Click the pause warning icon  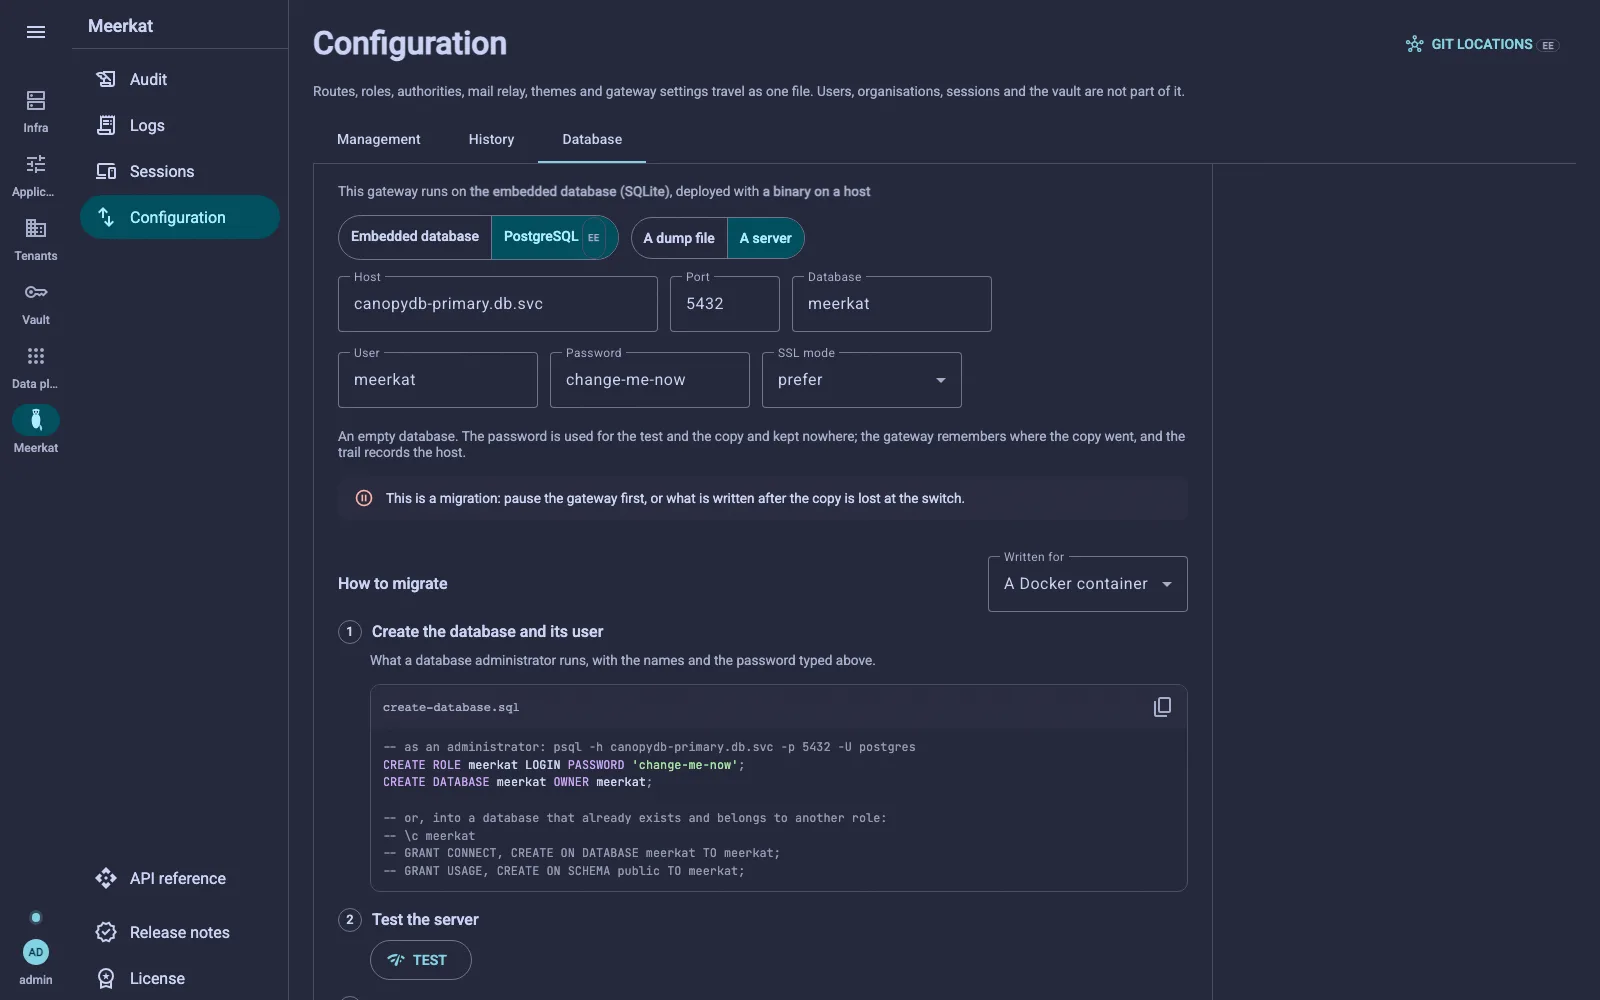tap(364, 498)
